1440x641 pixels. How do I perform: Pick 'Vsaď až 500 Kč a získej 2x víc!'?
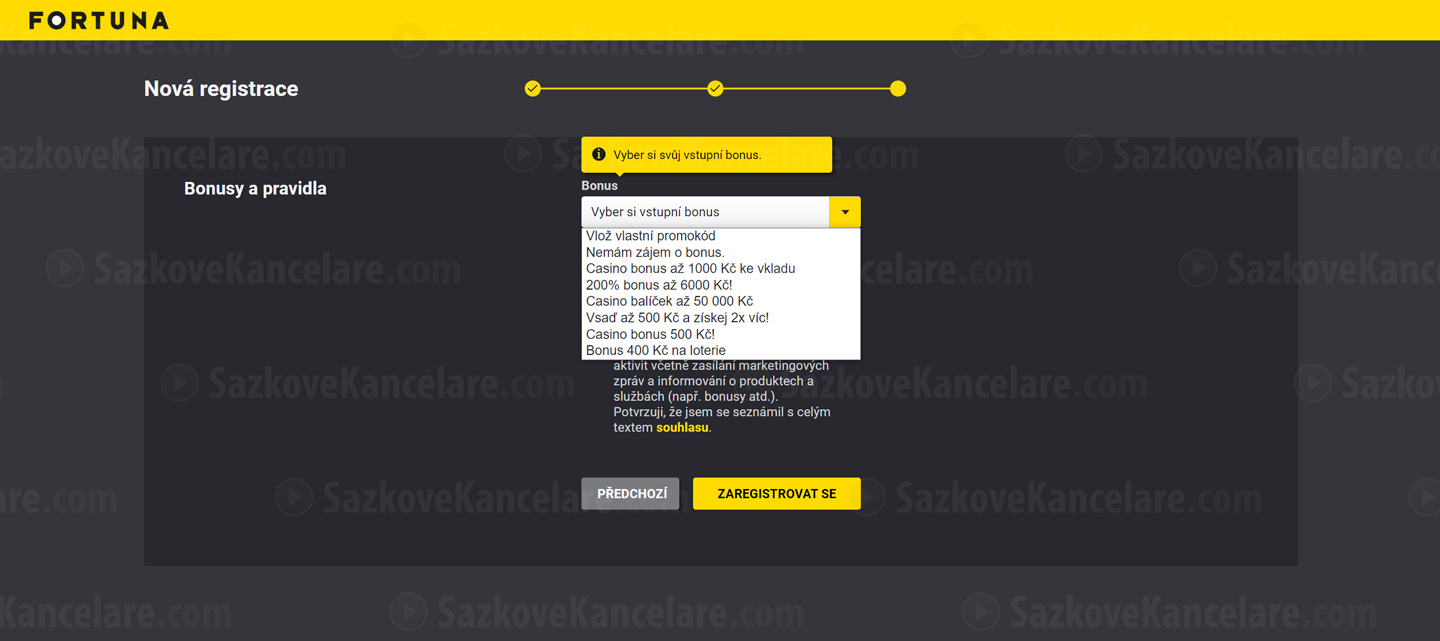(721, 317)
